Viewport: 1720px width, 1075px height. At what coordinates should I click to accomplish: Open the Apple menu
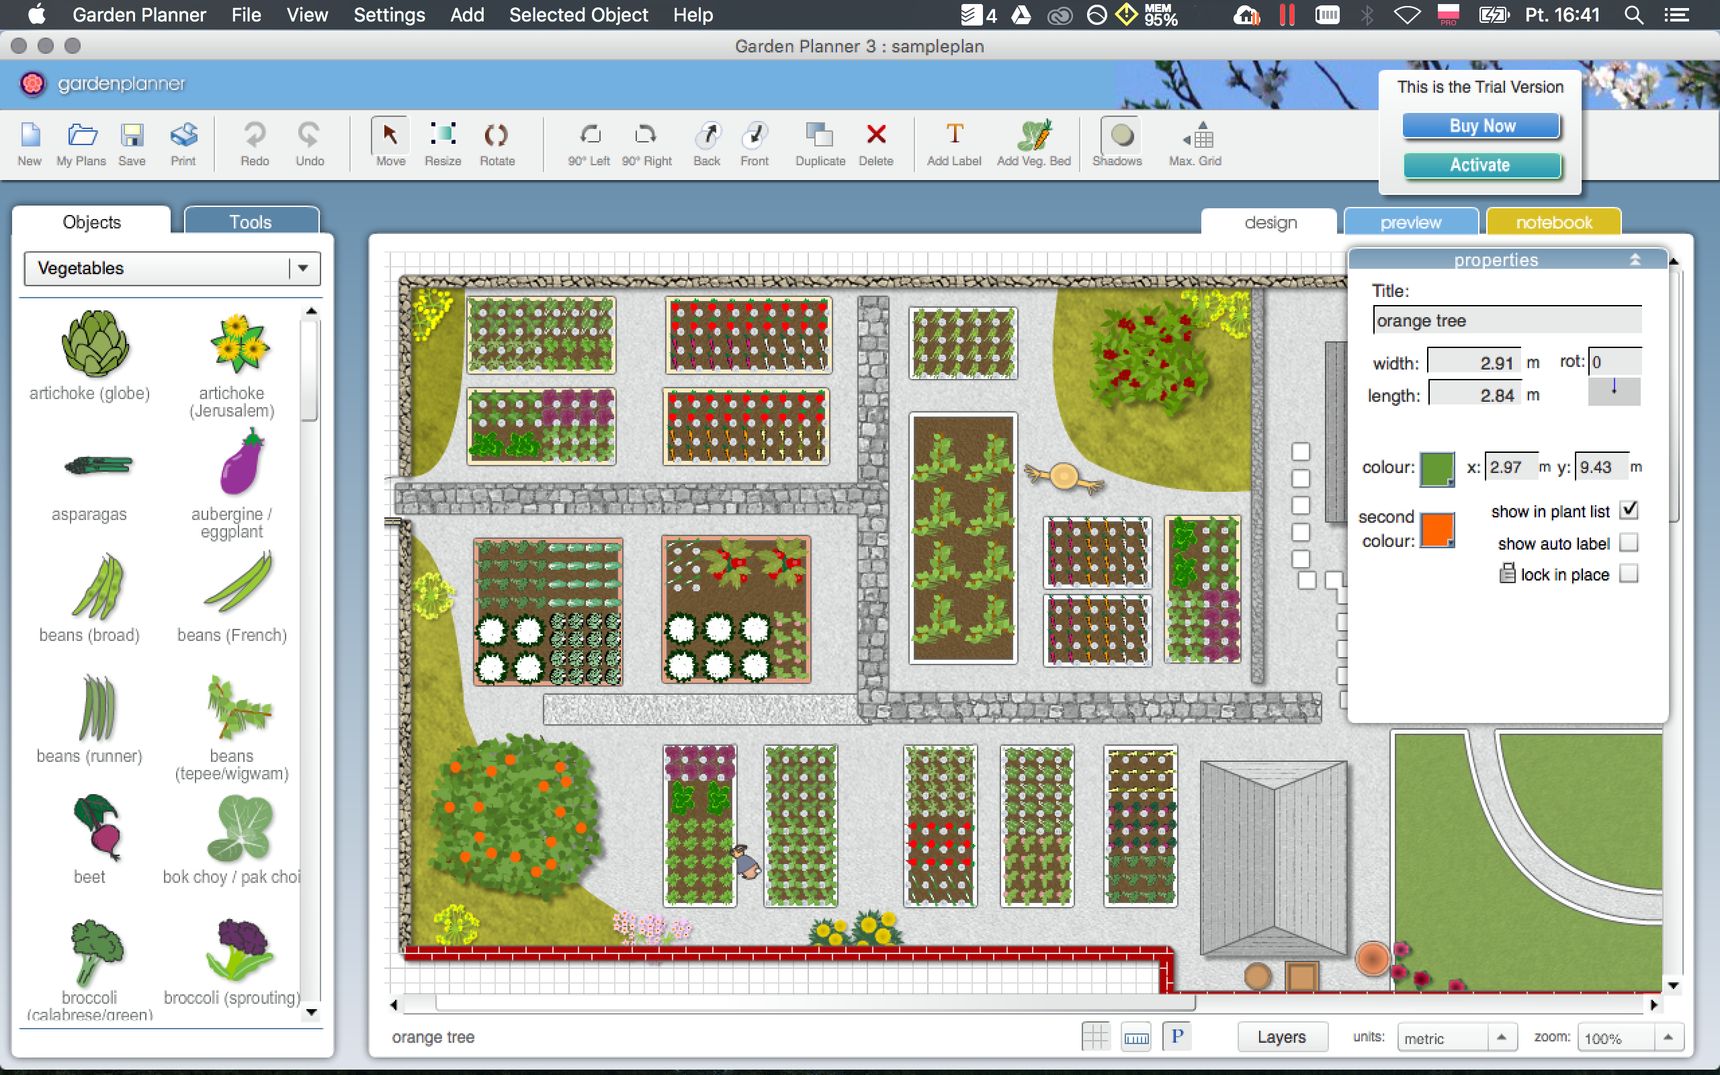click(36, 14)
